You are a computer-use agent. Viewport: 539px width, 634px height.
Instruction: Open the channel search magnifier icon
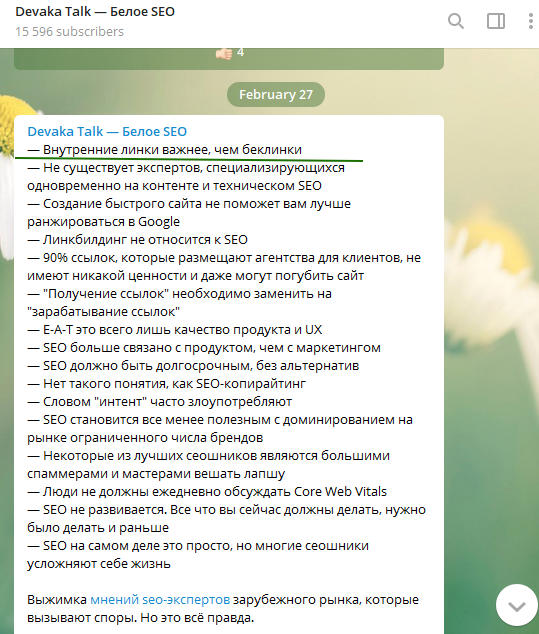pyautogui.click(x=456, y=21)
